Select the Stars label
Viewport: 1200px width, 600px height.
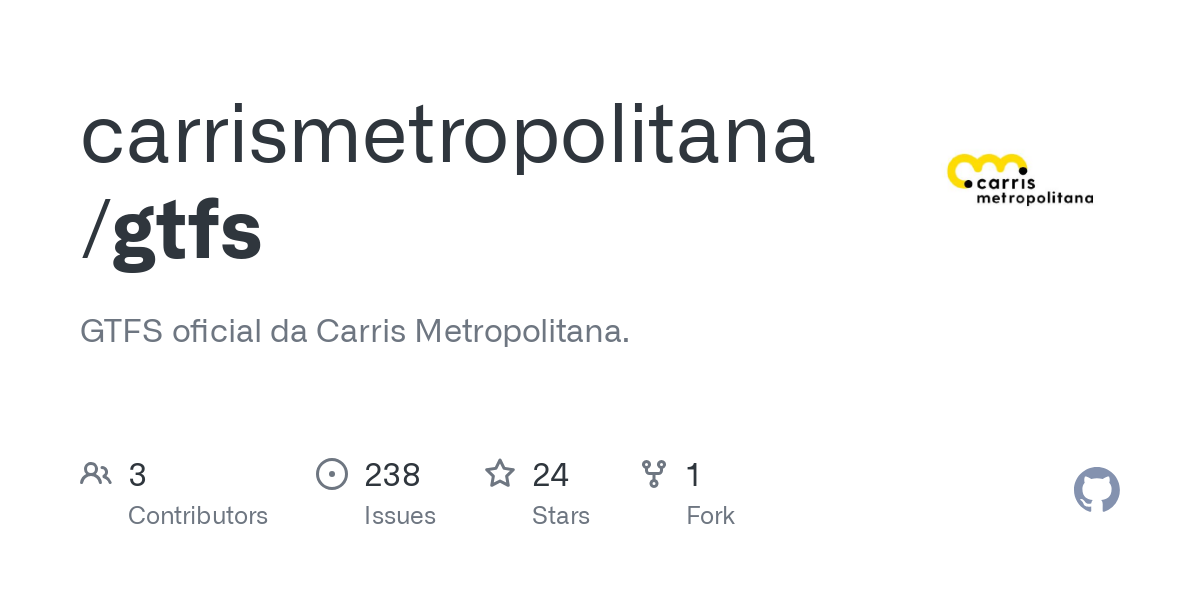pos(561,516)
